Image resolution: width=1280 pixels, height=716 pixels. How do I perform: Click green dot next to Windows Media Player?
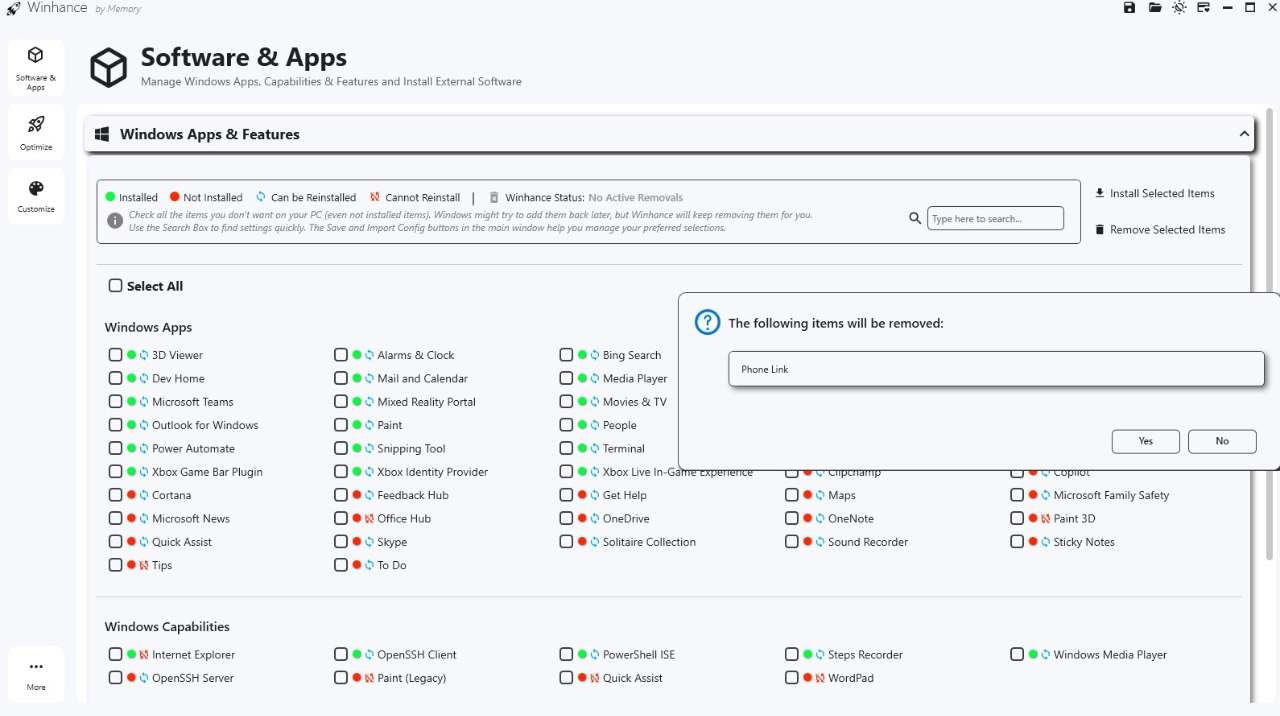(1033, 655)
